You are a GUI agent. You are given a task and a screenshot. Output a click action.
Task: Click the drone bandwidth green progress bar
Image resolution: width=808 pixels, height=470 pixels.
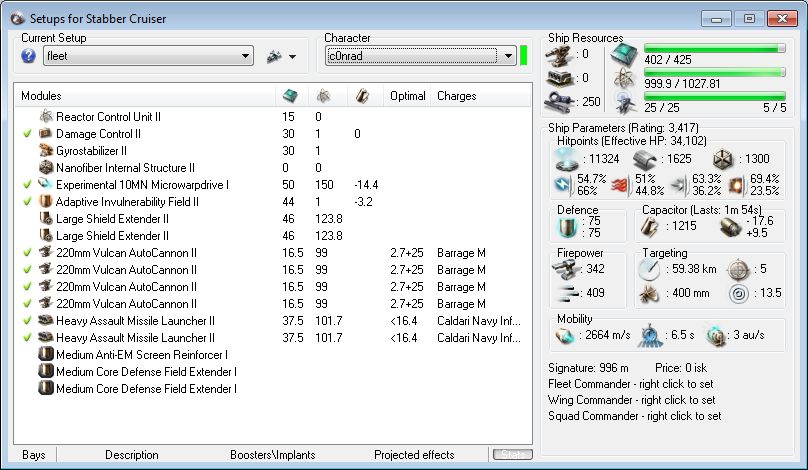coord(715,96)
